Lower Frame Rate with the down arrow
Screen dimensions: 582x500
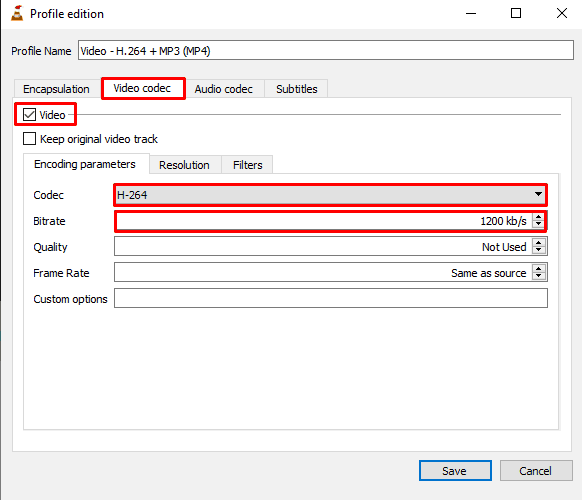coord(539,276)
